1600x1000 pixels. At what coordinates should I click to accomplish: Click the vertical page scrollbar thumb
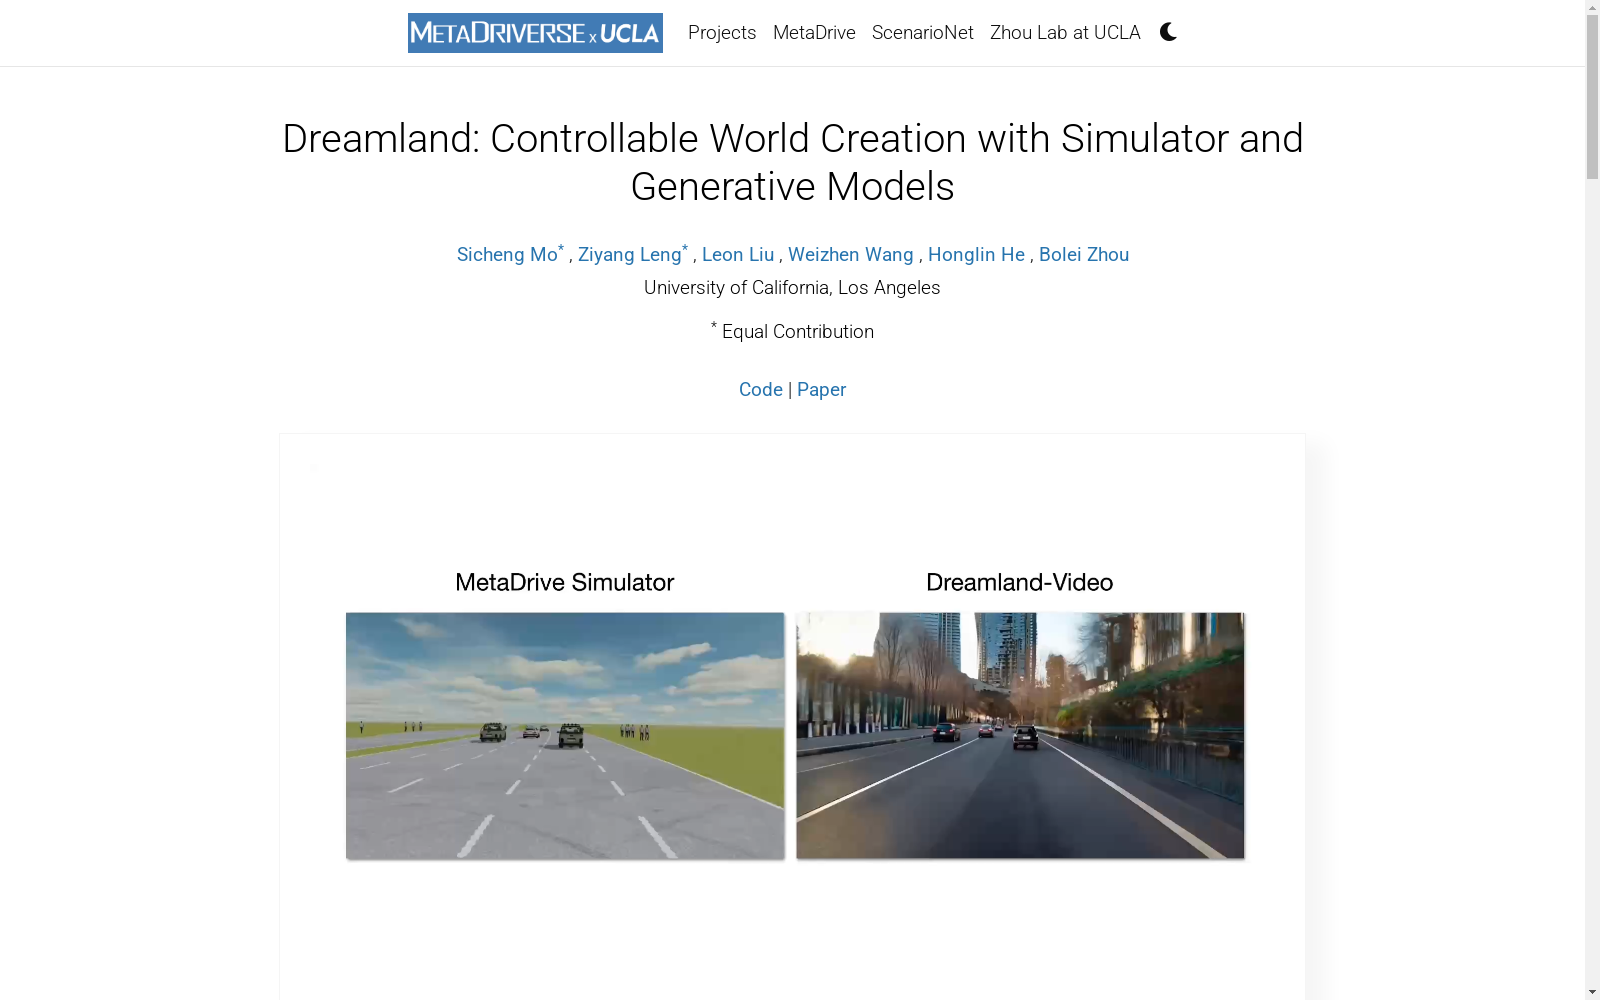click(x=1592, y=95)
